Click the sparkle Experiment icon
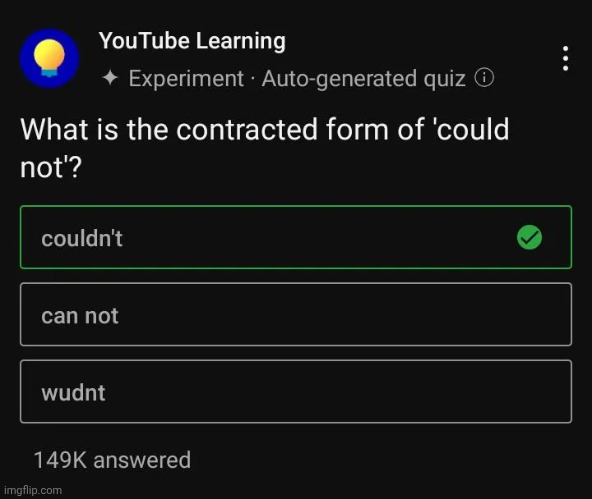Screen dimensions: 592x499 coord(110,78)
